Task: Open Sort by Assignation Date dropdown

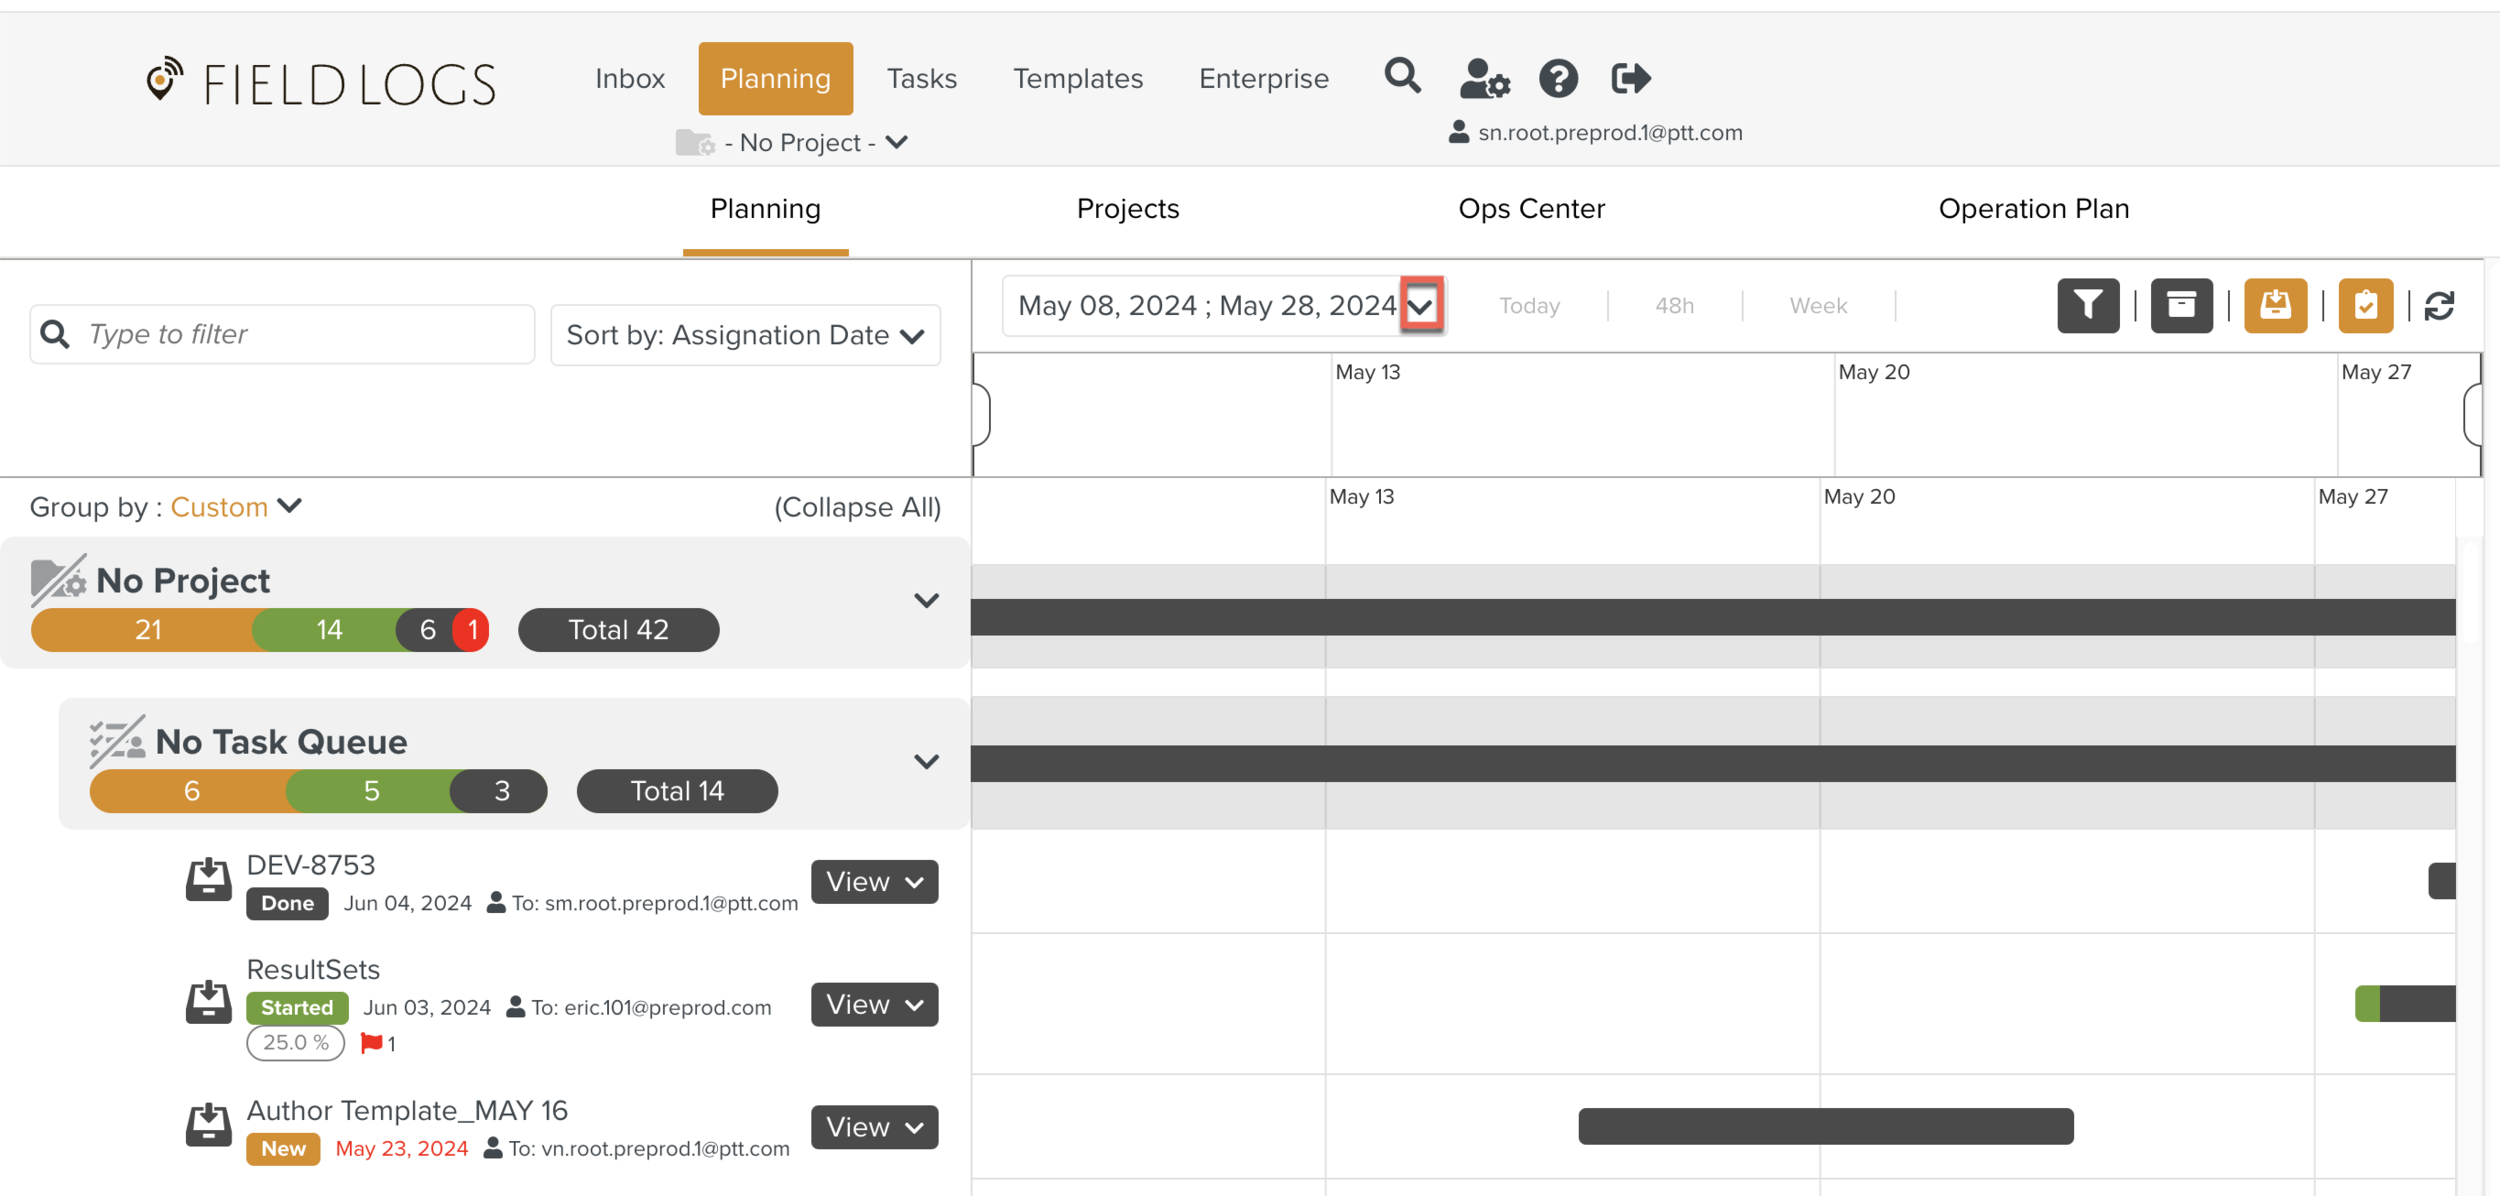Action: click(x=745, y=335)
